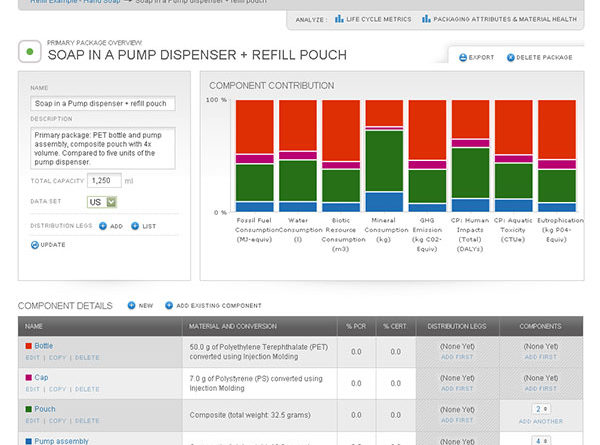Image resolution: width=600 pixels, height=445 pixels.
Task: Click the GHG Emission chart bar
Action: (x=427, y=156)
